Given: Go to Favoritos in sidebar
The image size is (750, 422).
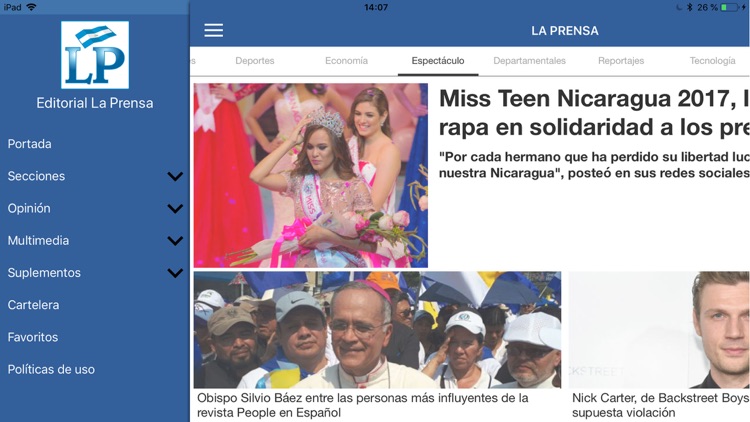Looking at the screenshot, I should click(33, 337).
